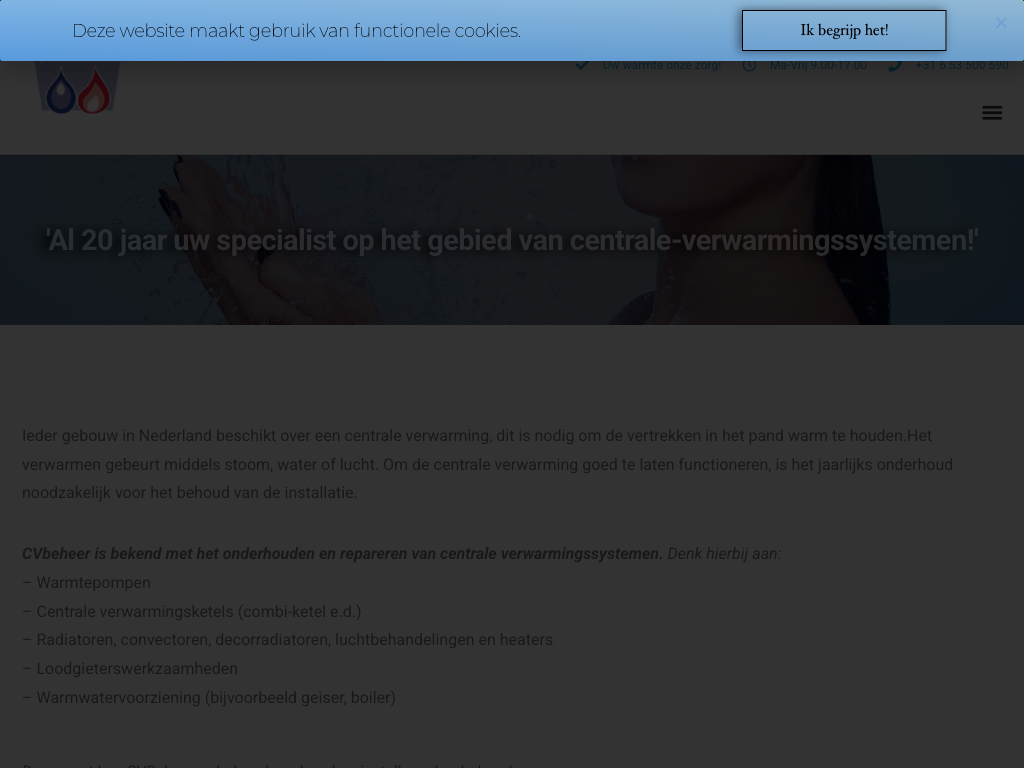
Task: Click the list item '– Warmtepompen'
Action: pyautogui.click(x=86, y=583)
